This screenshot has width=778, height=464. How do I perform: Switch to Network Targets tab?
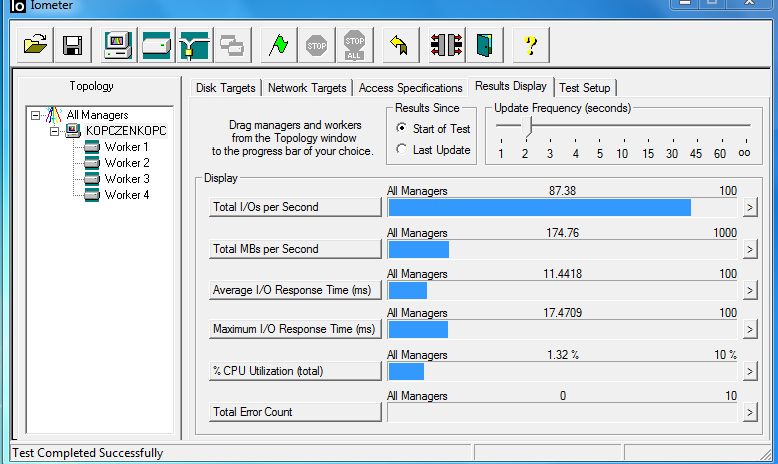307,88
